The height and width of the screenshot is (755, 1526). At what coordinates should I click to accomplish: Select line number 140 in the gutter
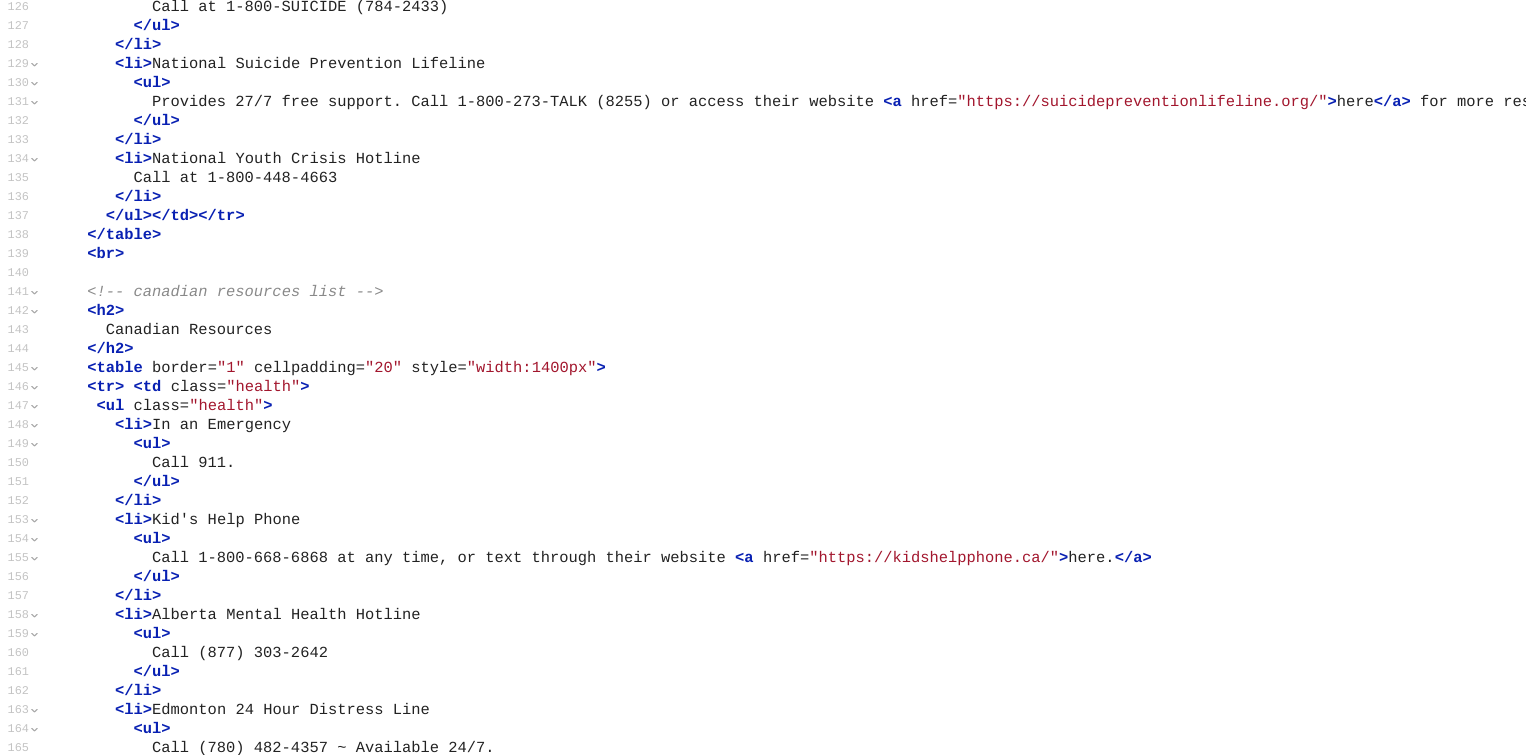pyautogui.click(x=18, y=273)
